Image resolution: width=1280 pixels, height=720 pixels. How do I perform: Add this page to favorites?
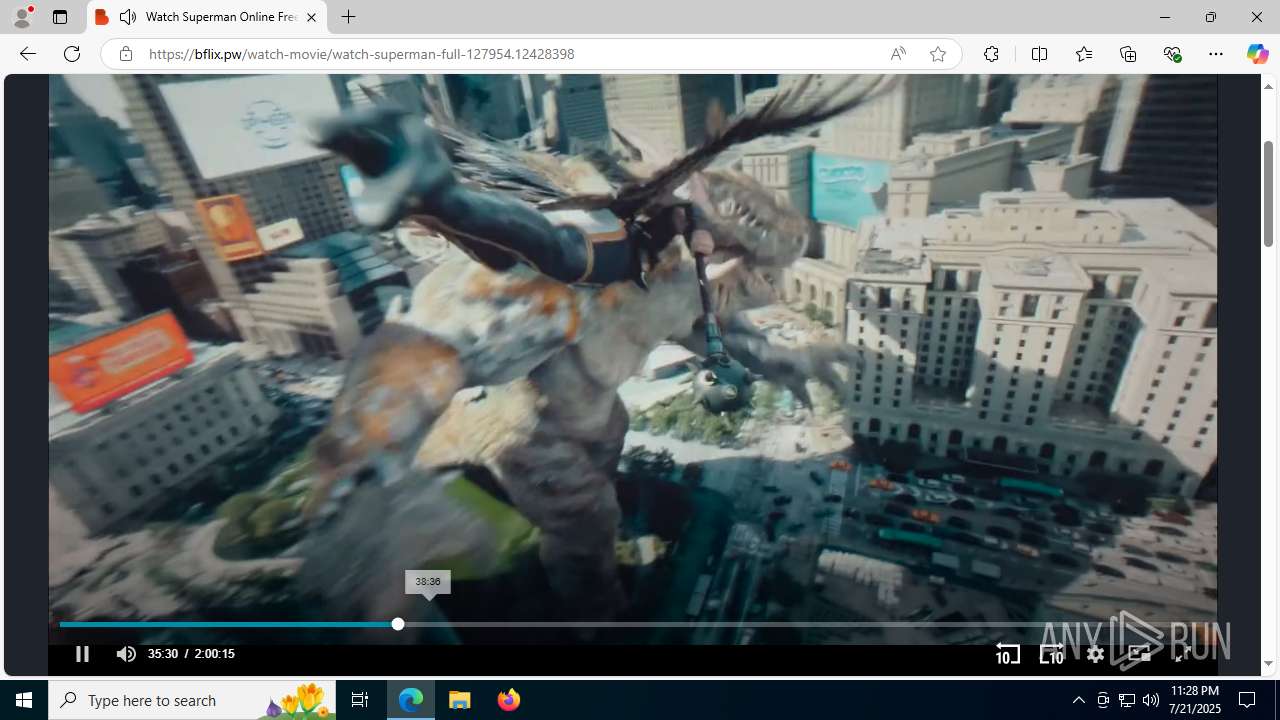point(937,54)
